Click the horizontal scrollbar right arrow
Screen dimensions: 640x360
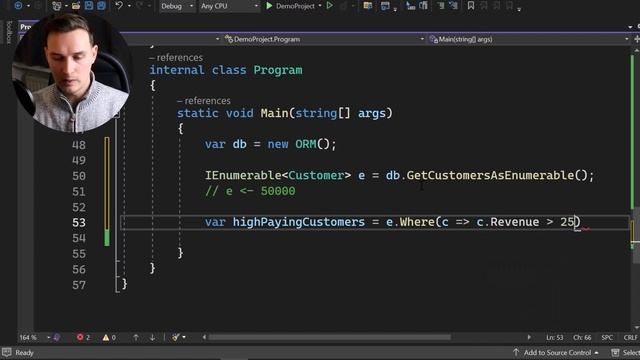(x=529, y=337)
